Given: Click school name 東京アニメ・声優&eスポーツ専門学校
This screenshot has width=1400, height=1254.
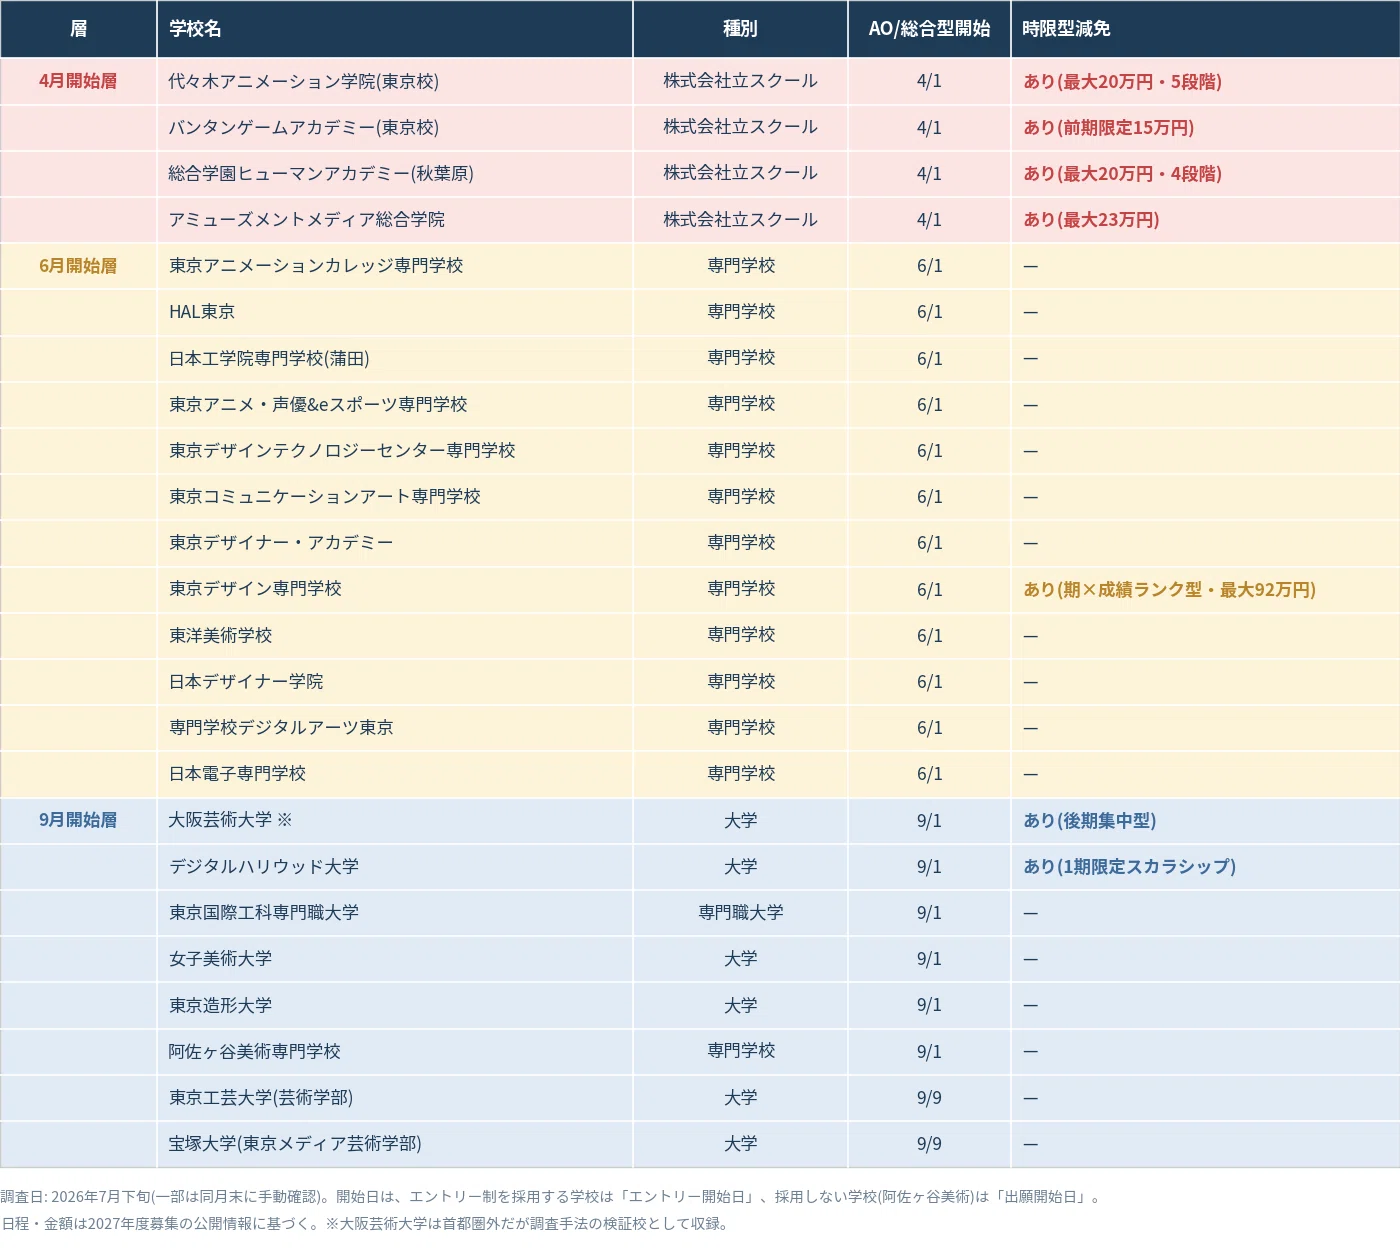Looking at the screenshot, I should [318, 405].
